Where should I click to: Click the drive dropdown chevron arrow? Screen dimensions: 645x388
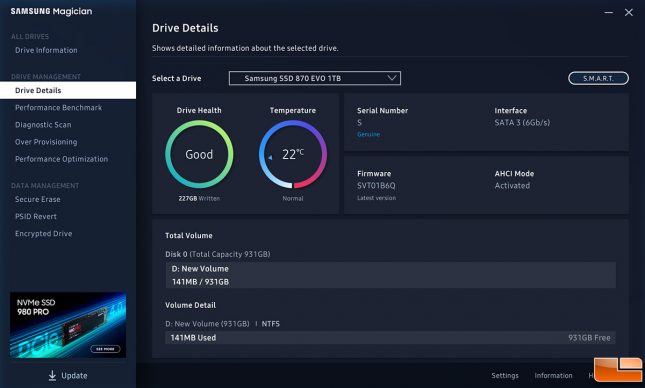tap(392, 78)
